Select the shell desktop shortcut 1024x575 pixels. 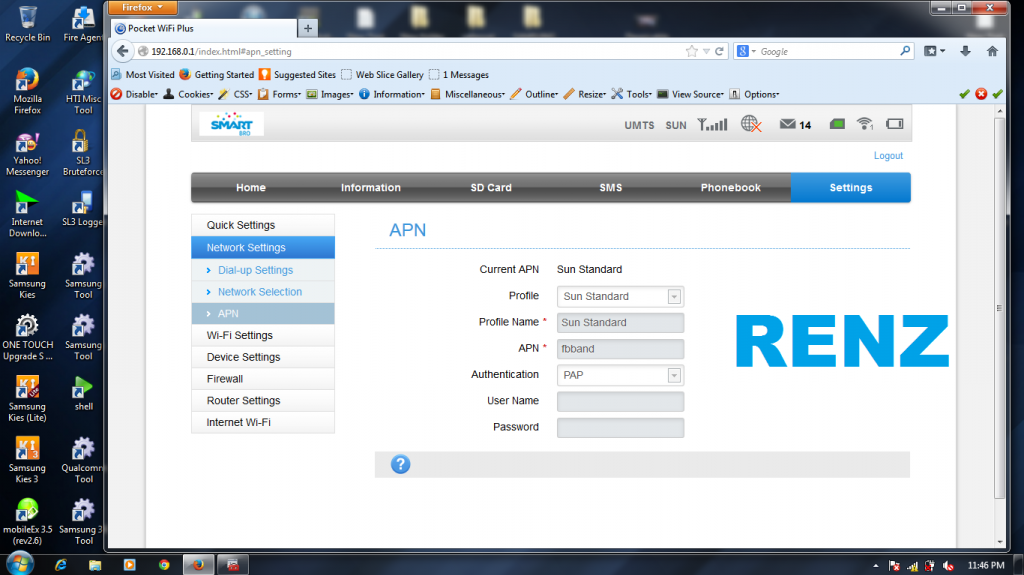[83, 393]
